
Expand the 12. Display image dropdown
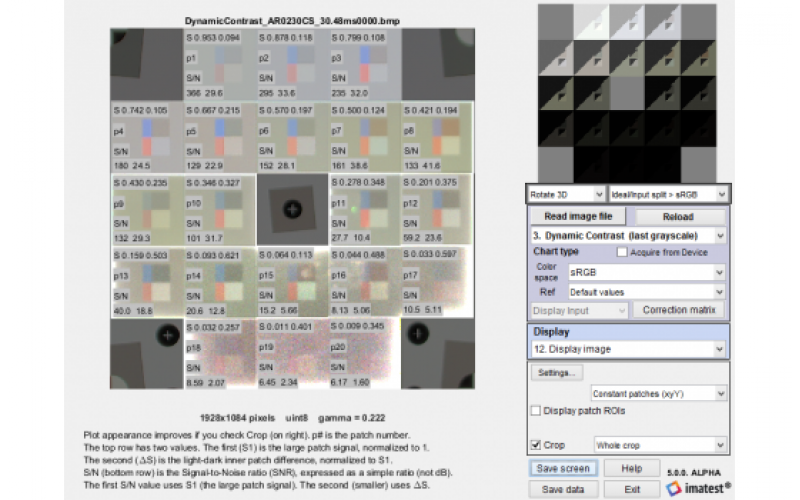(x=628, y=350)
